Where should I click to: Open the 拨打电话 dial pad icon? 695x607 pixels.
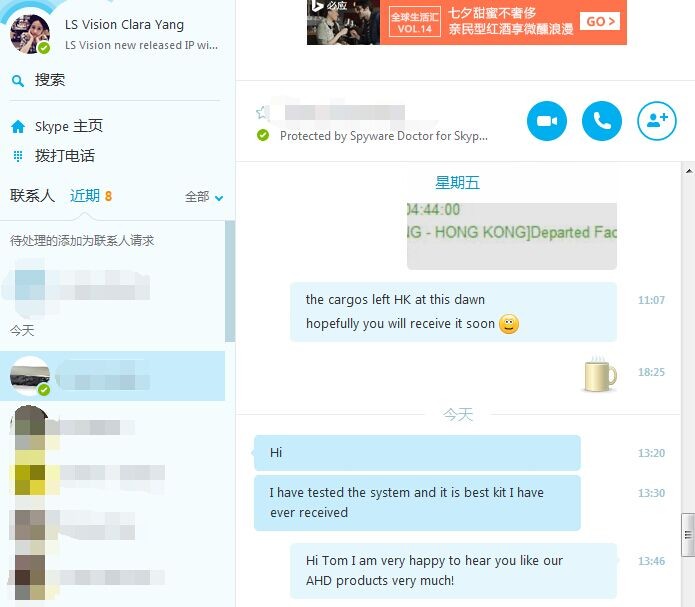coord(18,156)
